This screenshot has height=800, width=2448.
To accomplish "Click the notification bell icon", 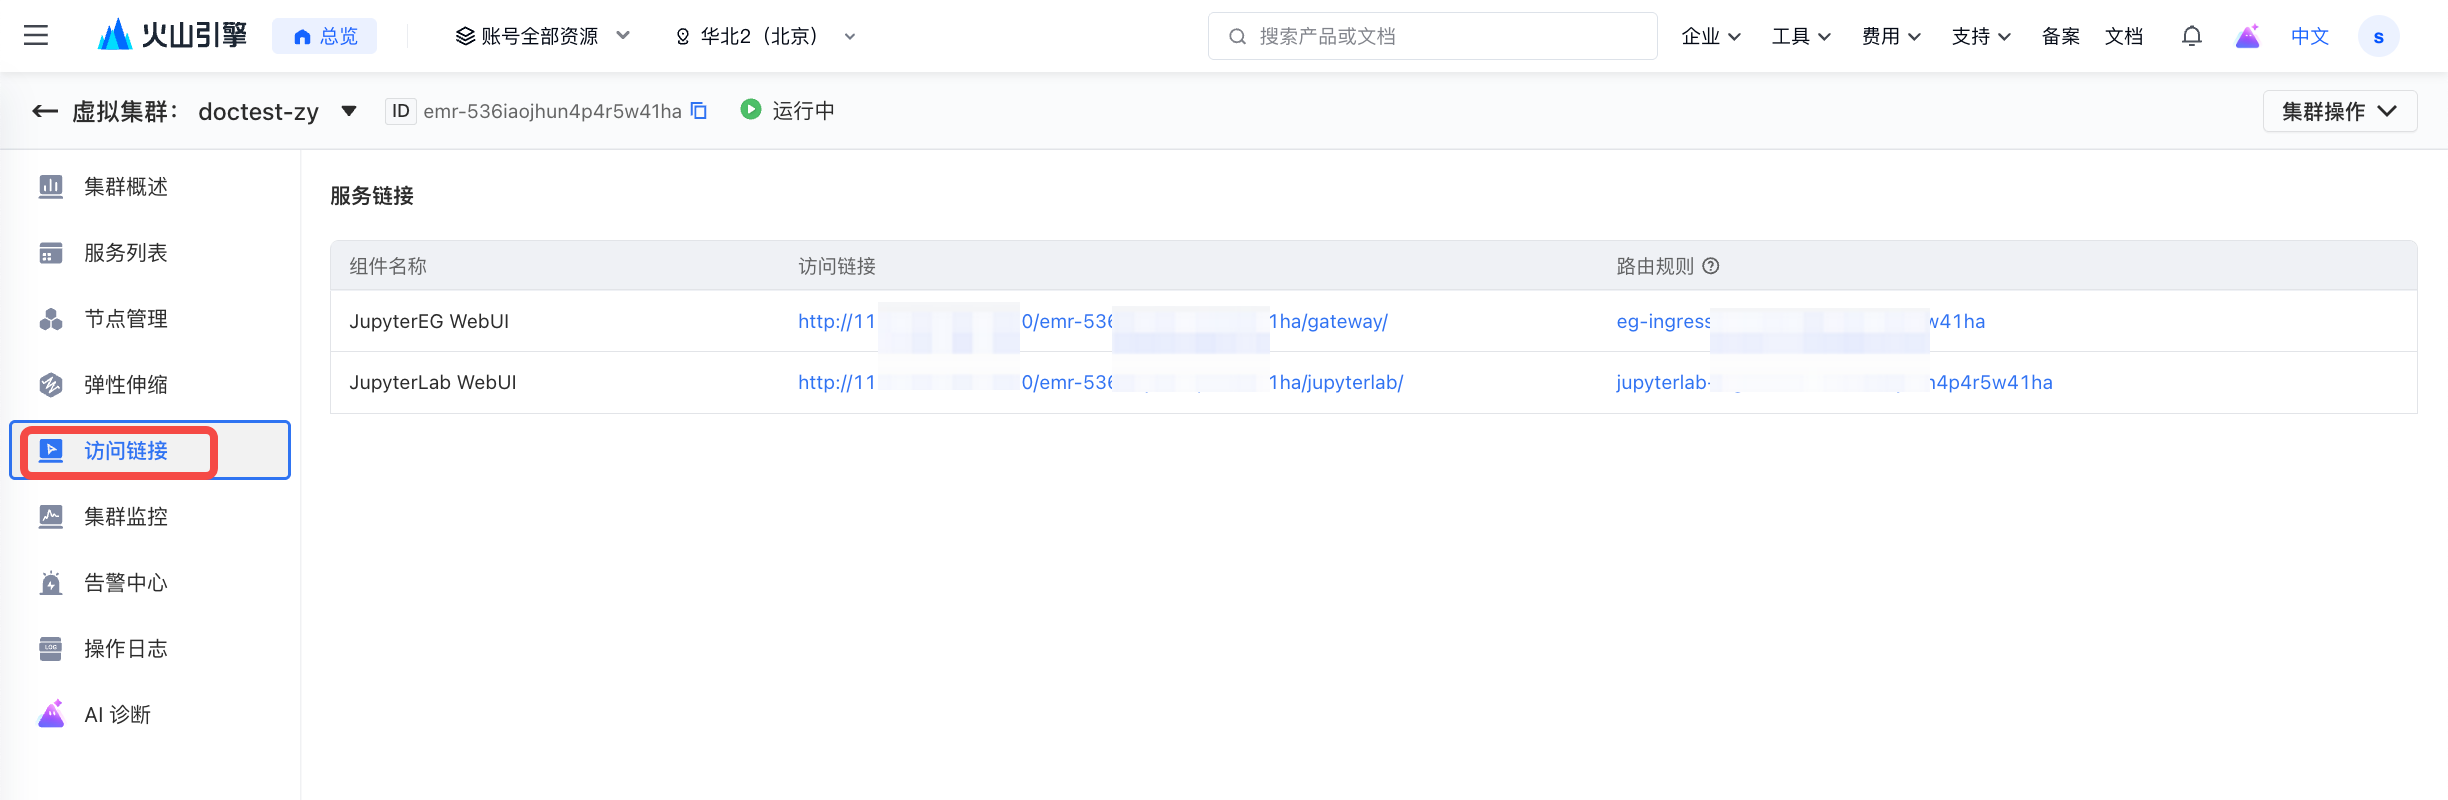I will click(2191, 36).
